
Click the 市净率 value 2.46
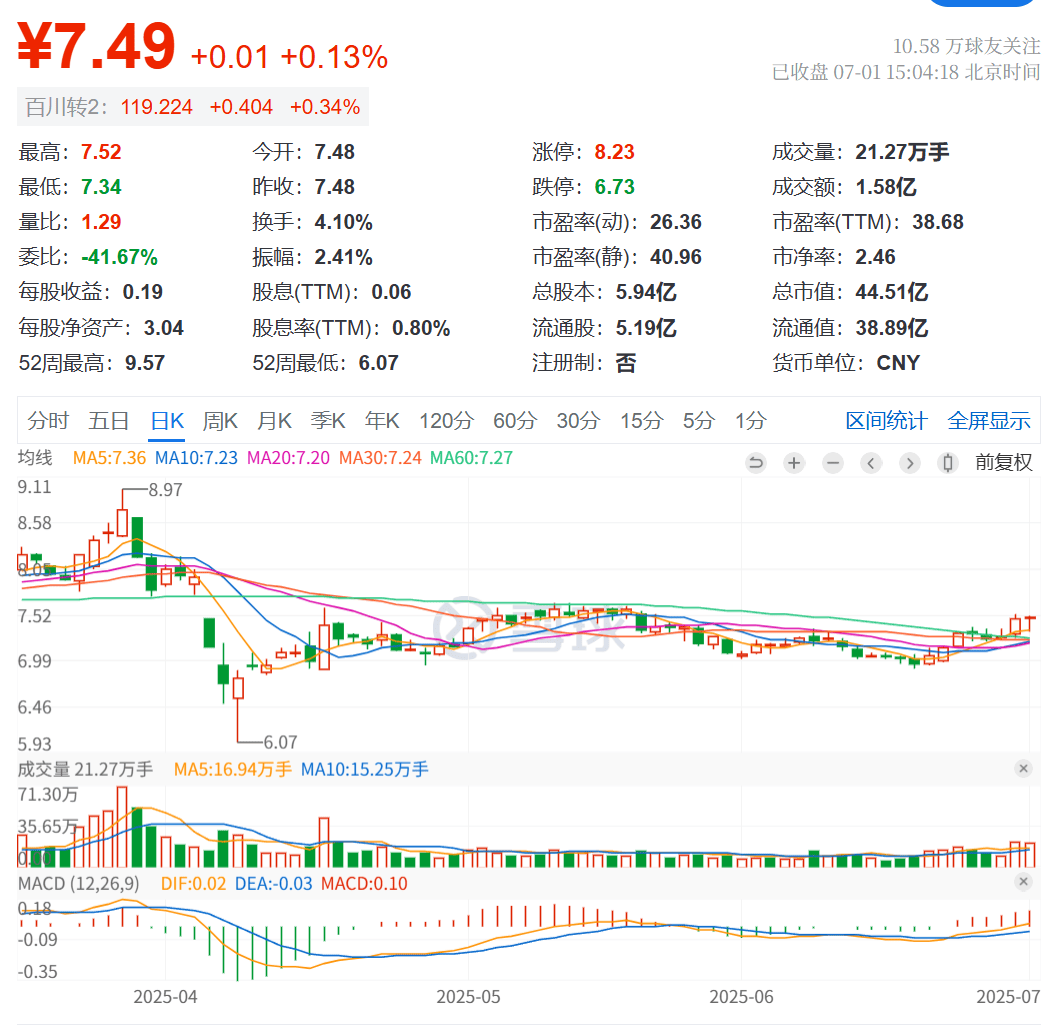pos(875,257)
